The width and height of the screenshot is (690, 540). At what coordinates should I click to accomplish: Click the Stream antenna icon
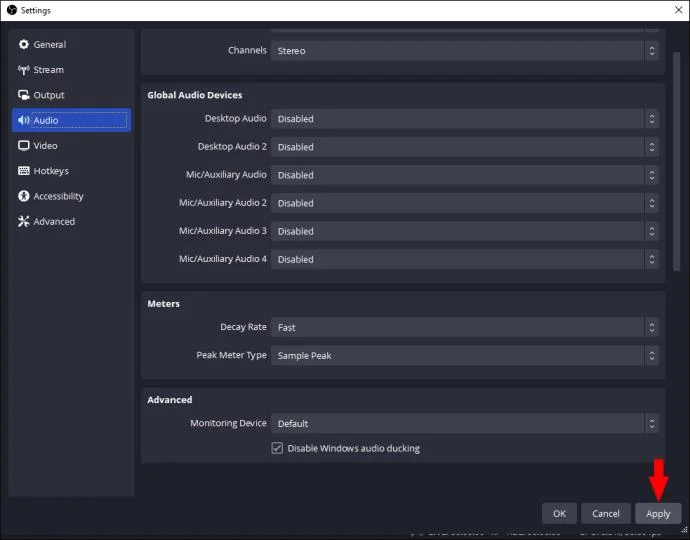coord(24,70)
